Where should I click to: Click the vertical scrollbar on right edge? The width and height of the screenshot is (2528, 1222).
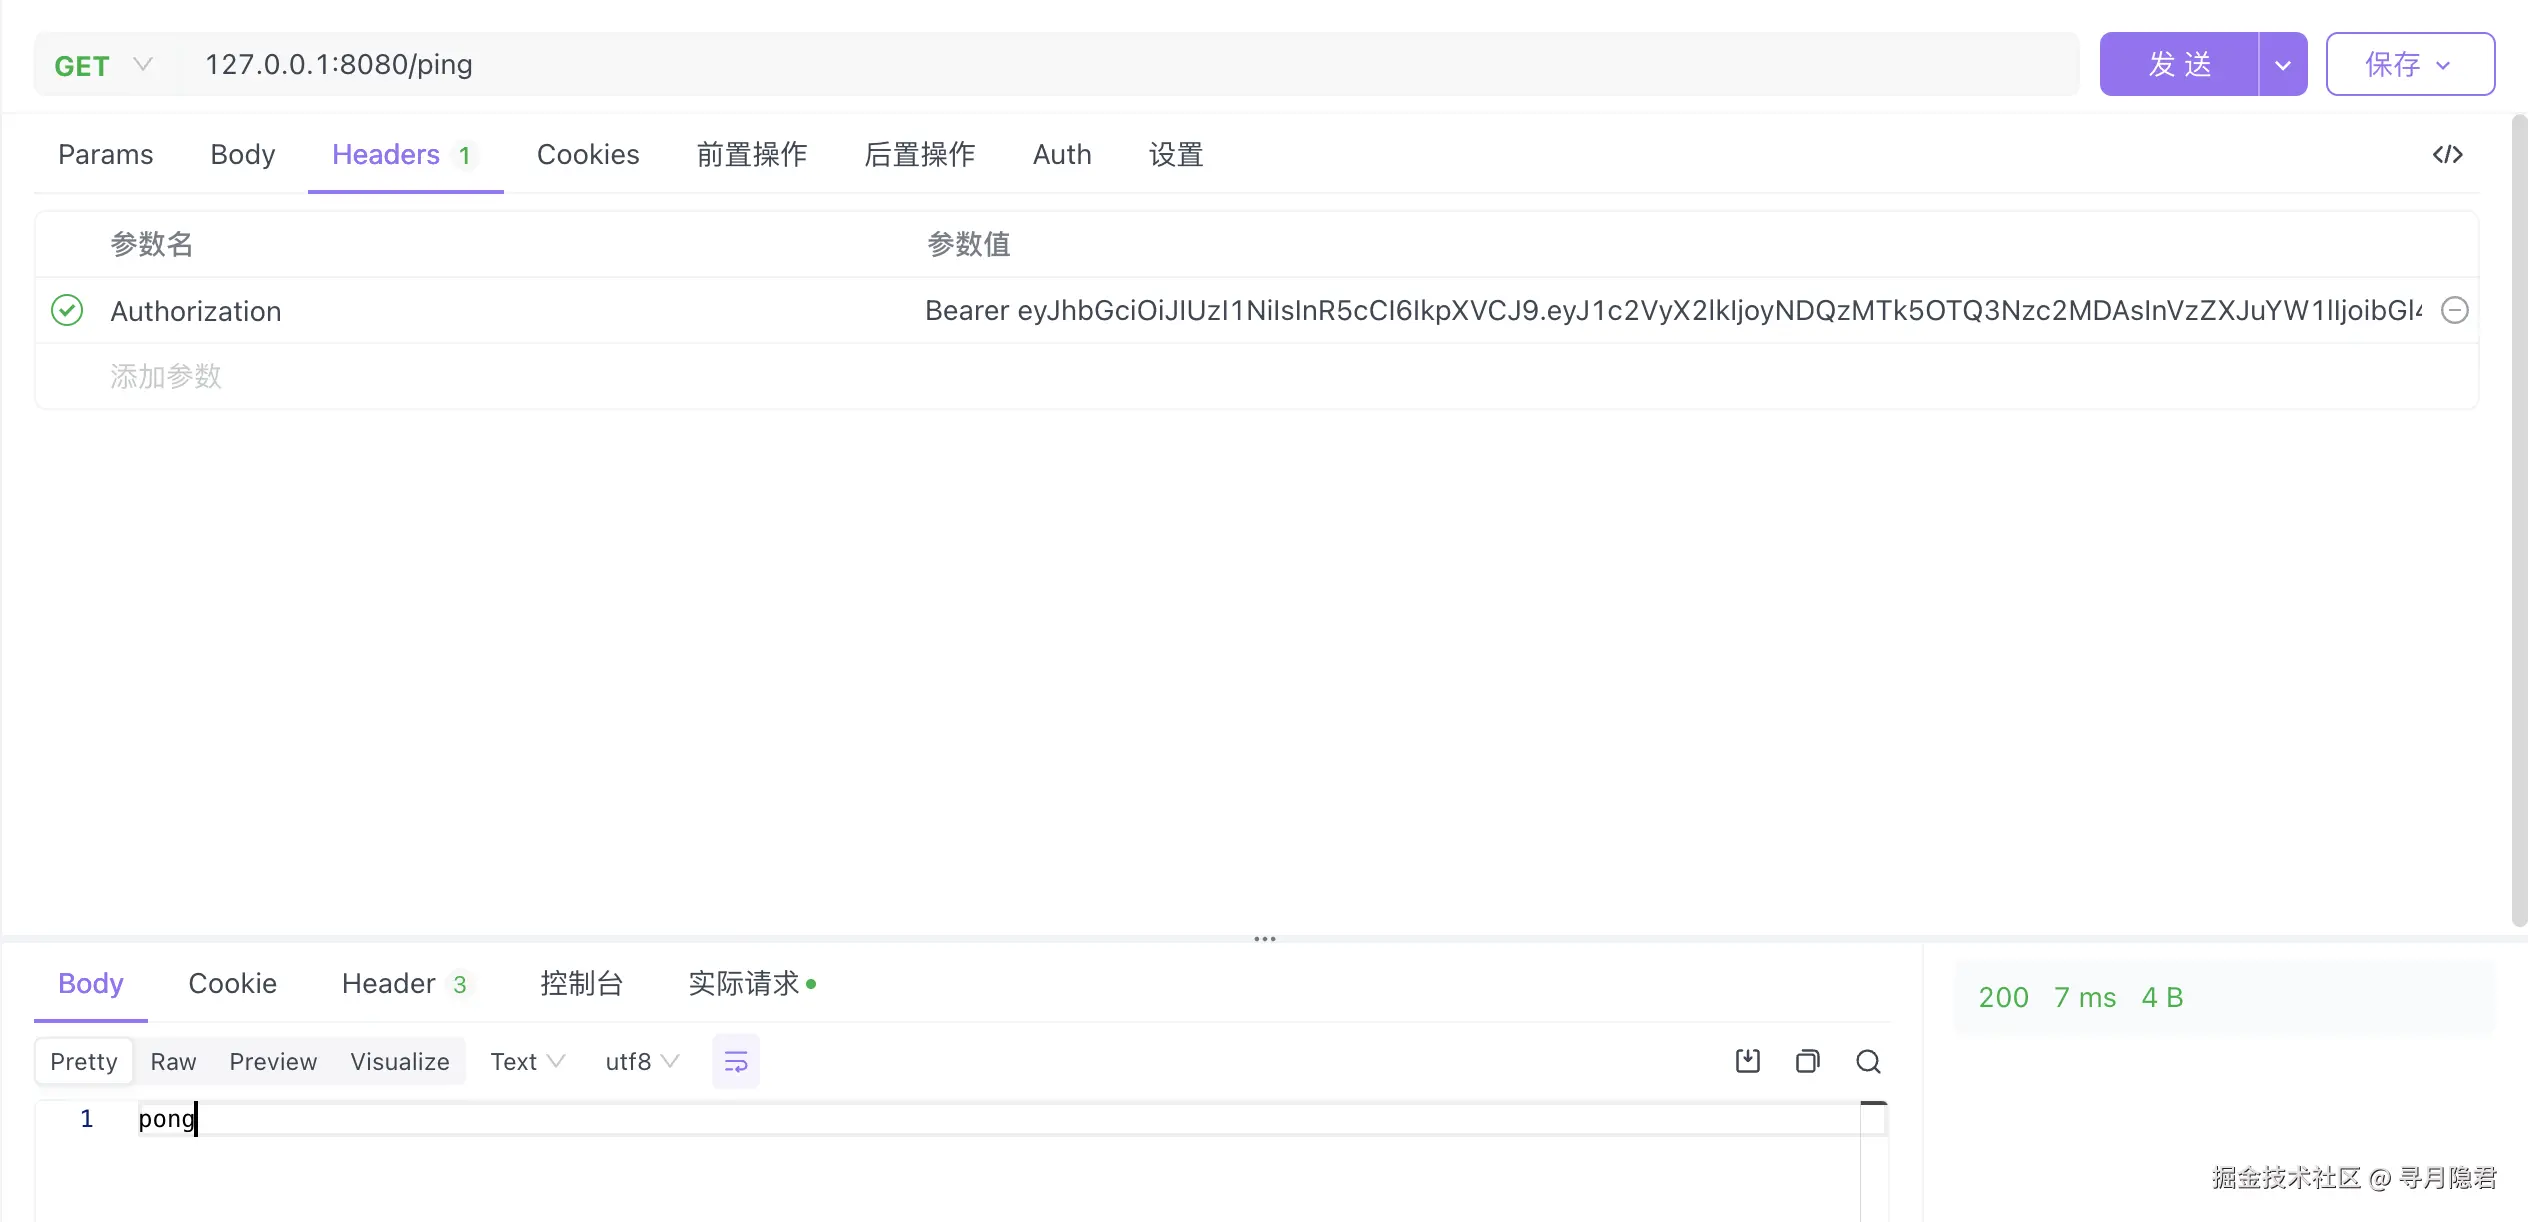(2518, 520)
